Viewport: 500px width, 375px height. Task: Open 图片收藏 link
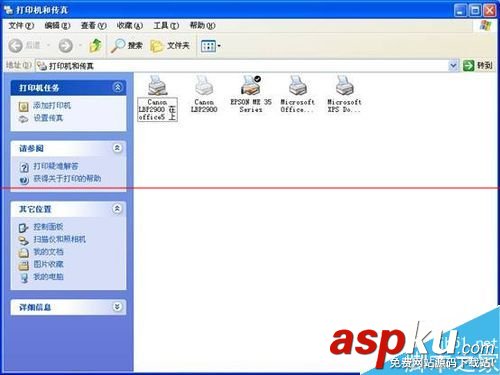[48, 264]
